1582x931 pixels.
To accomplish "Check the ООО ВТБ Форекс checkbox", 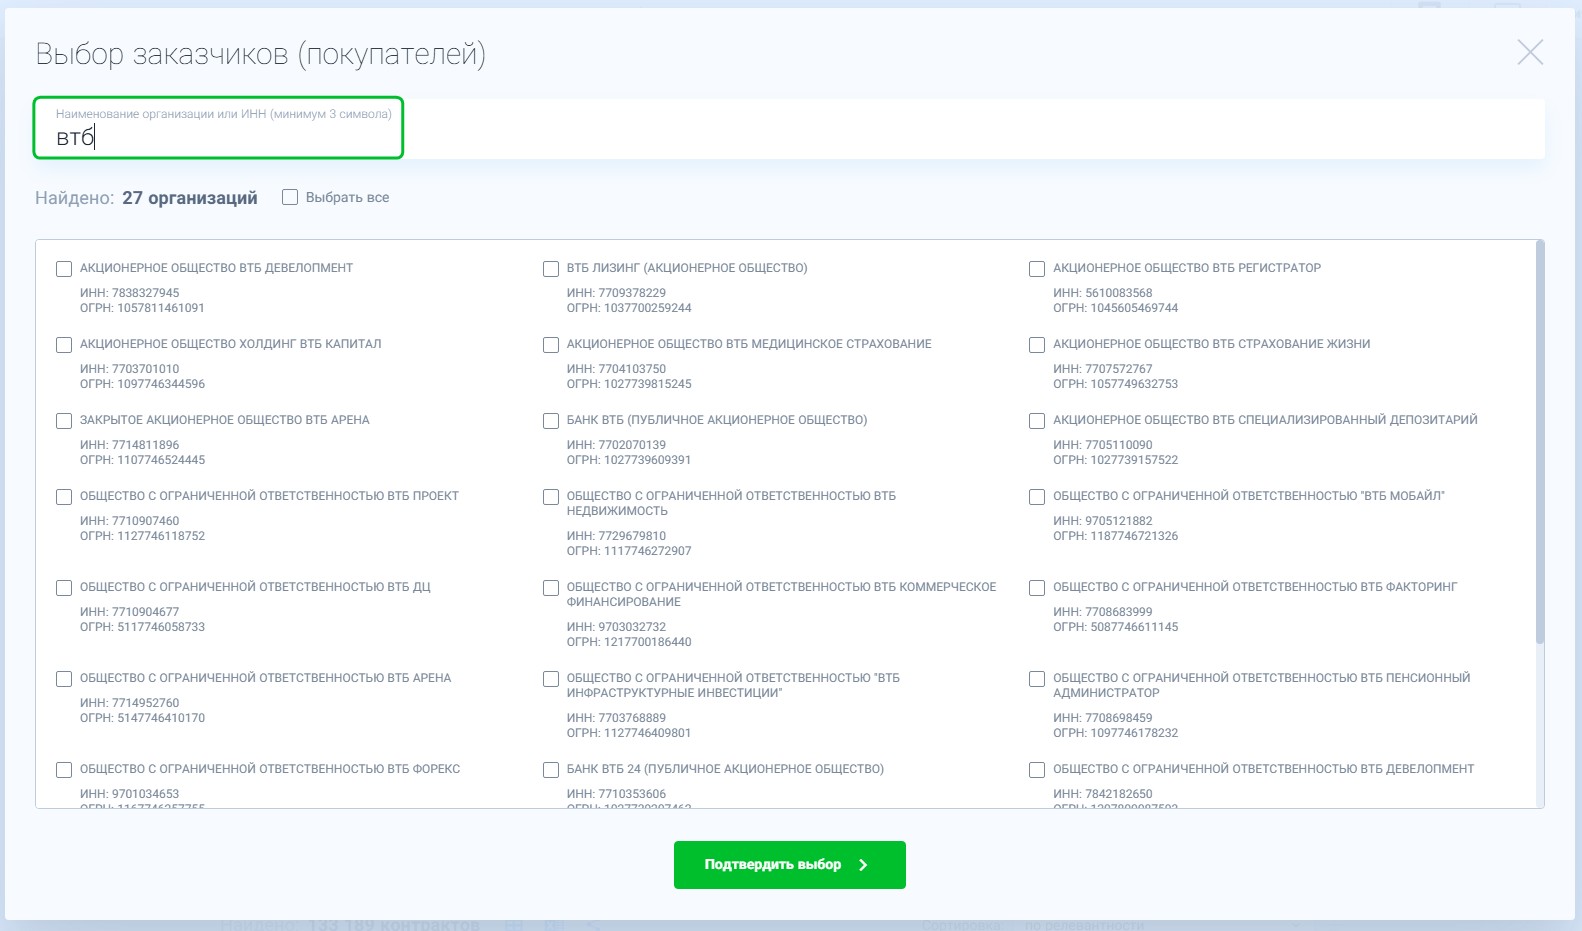I will tap(64, 770).
